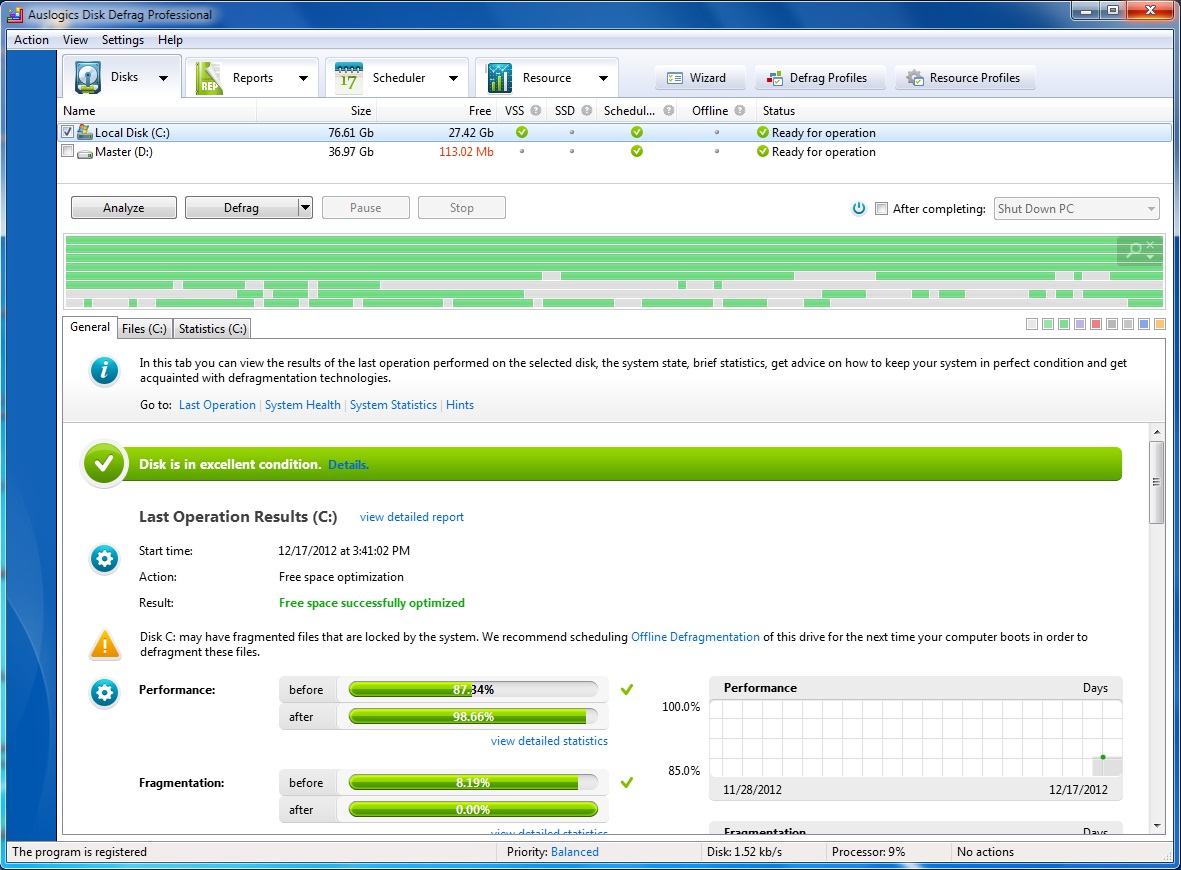Image resolution: width=1181 pixels, height=870 pixels.
Task: Click the gear icon next to Start time
Action: [105, 559]
